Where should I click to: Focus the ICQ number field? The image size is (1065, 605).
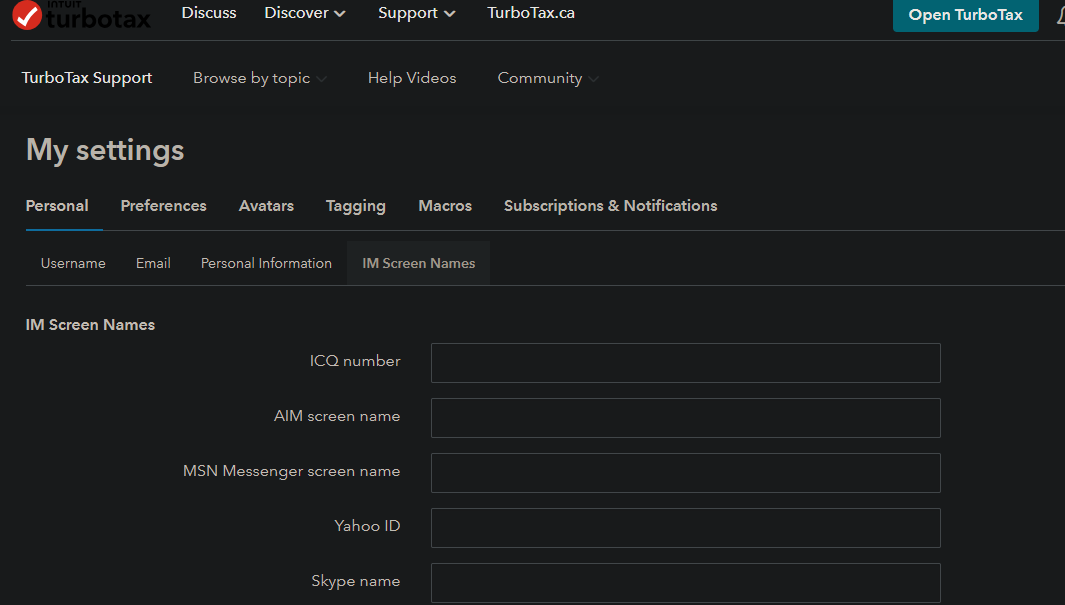coord(685,363)
